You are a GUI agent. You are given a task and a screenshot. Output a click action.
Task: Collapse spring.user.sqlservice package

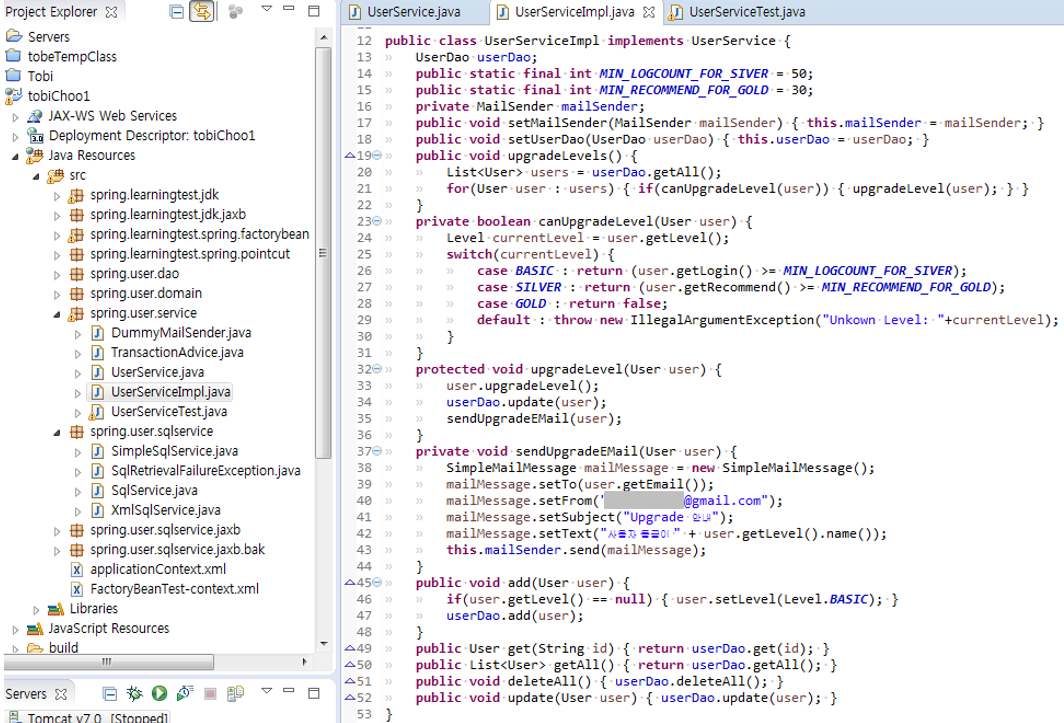tap(57, 432)
